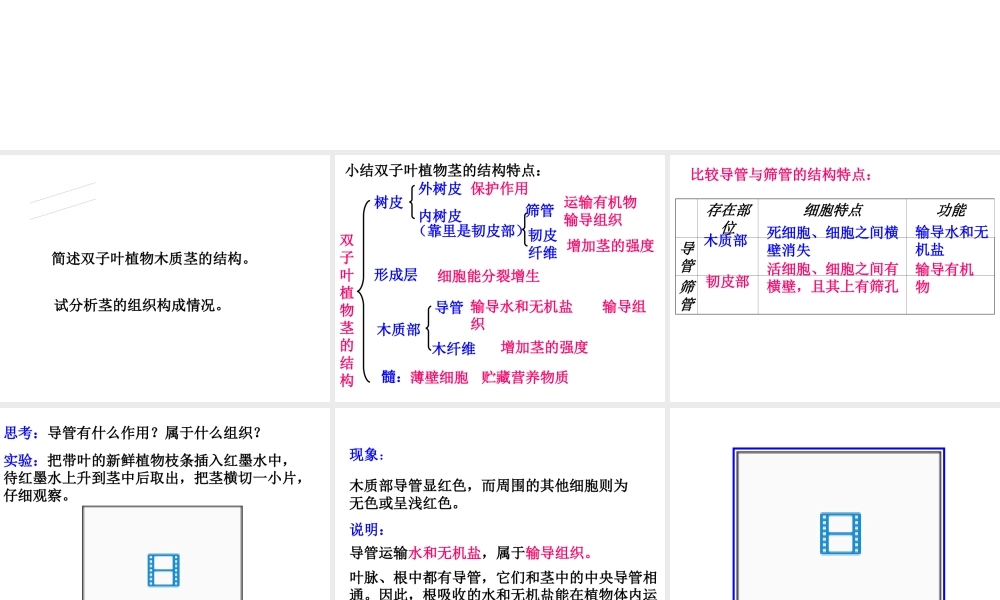Click the 筛管 row header in table

tap(687, 295)
